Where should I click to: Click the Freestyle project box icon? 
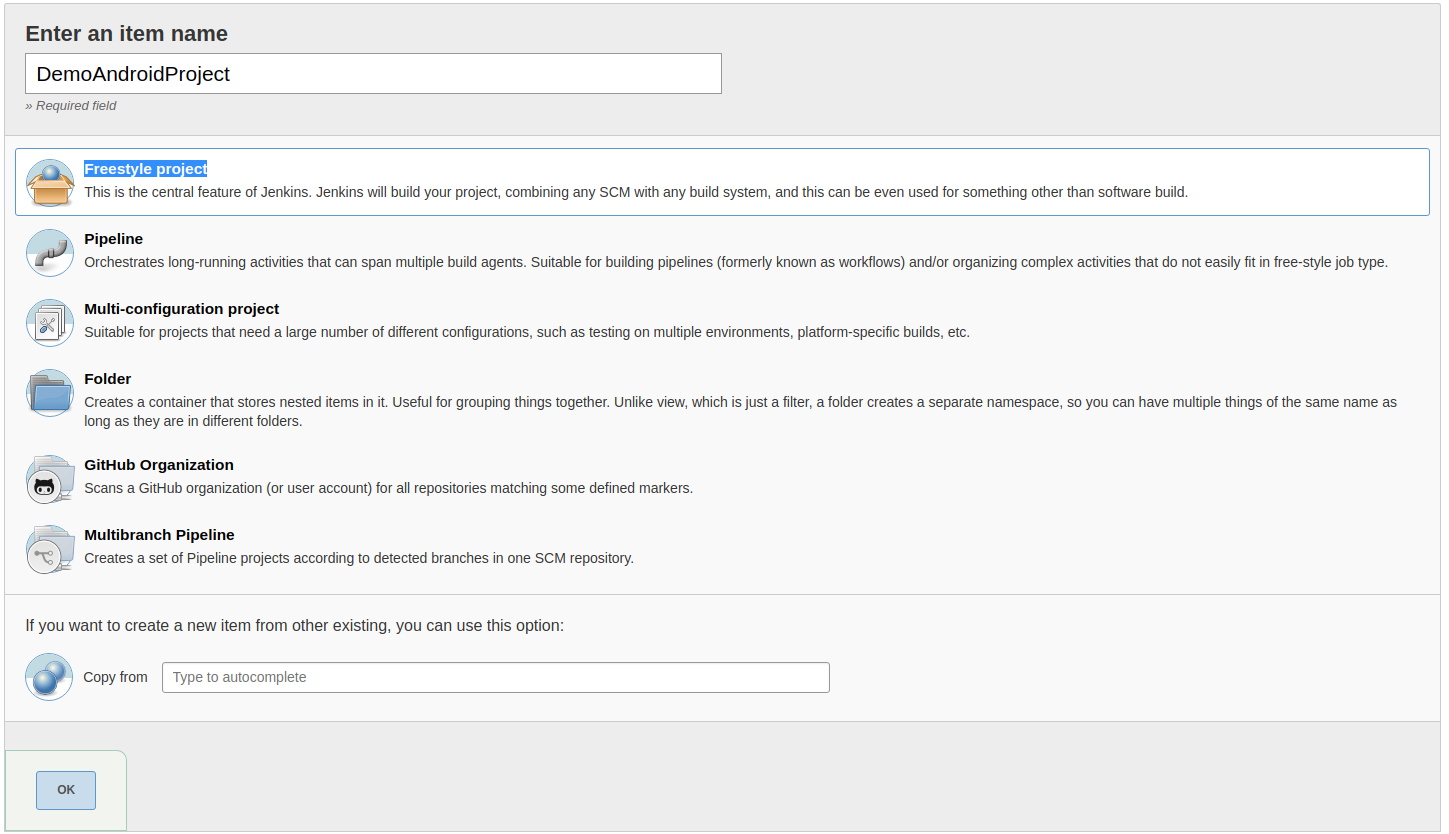[x=50, y=183]
